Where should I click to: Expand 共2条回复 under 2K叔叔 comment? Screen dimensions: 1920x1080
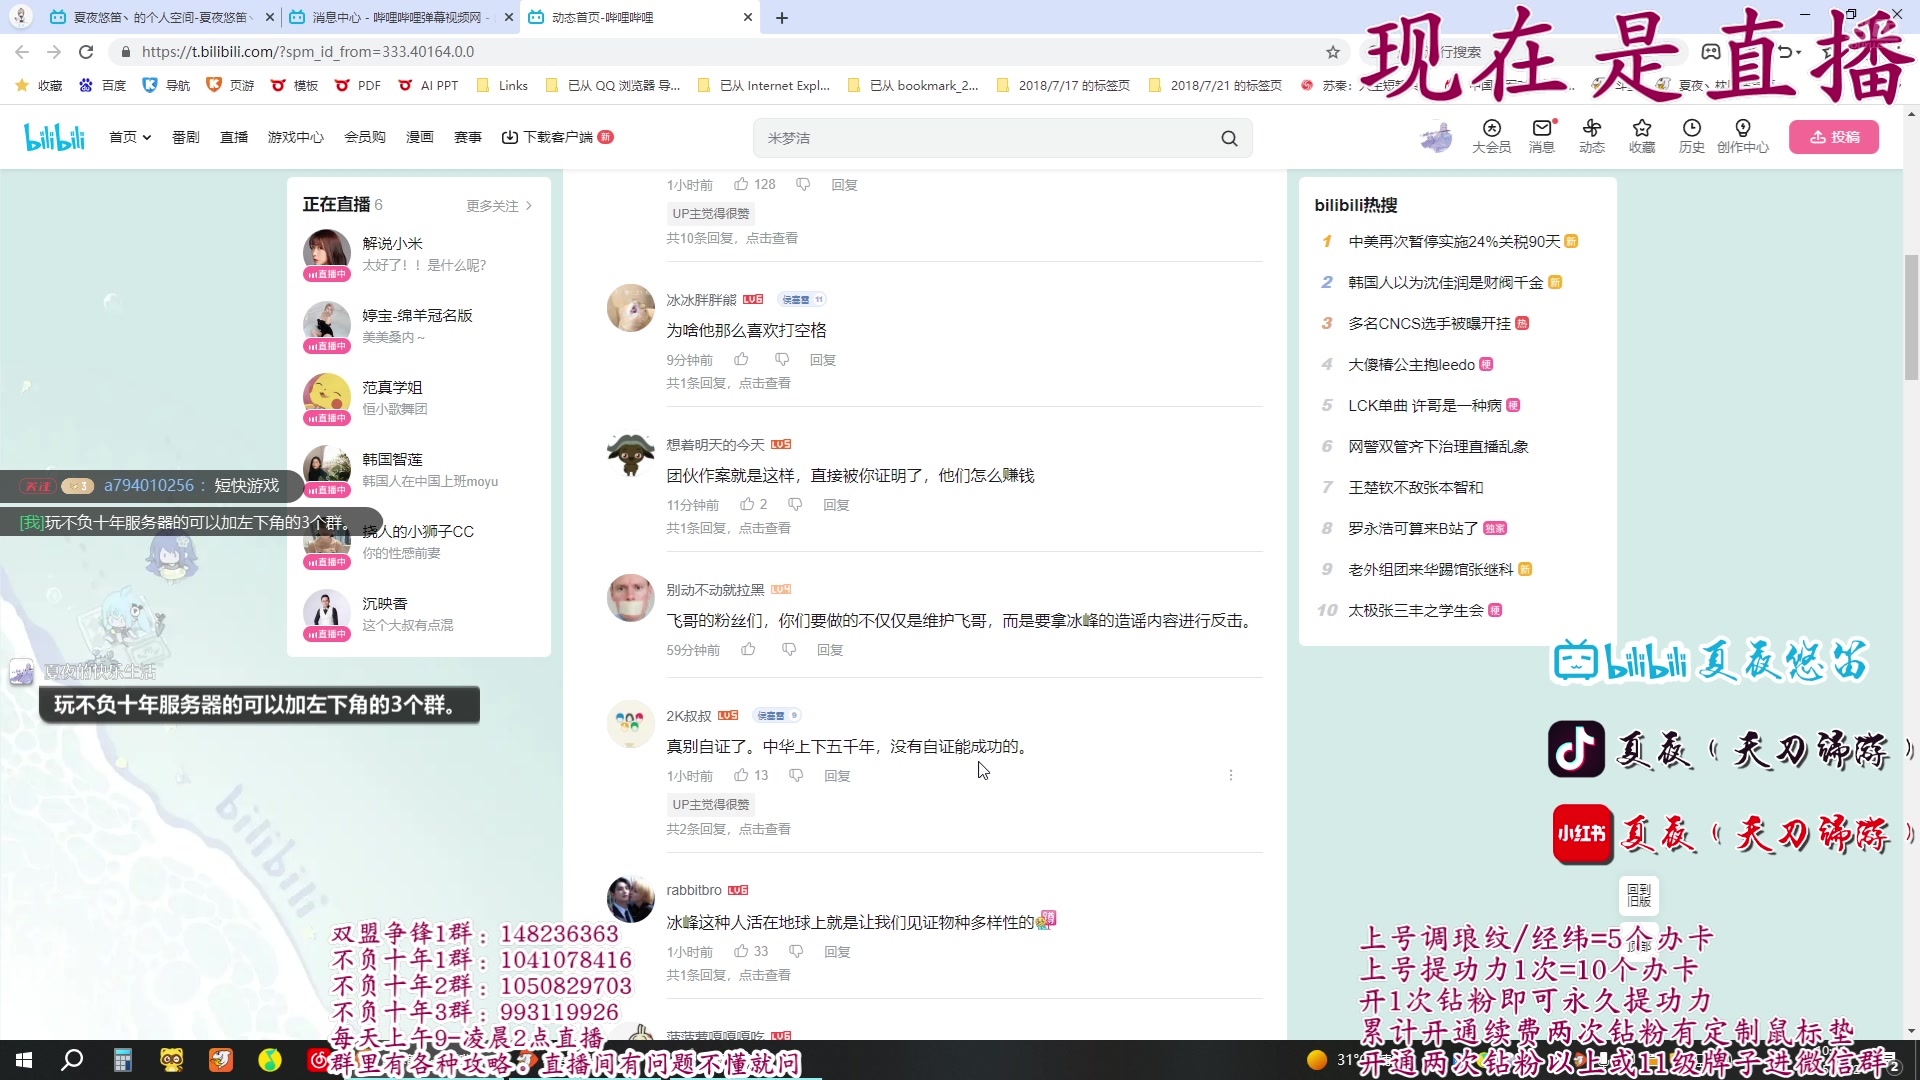tap(729, 829)
